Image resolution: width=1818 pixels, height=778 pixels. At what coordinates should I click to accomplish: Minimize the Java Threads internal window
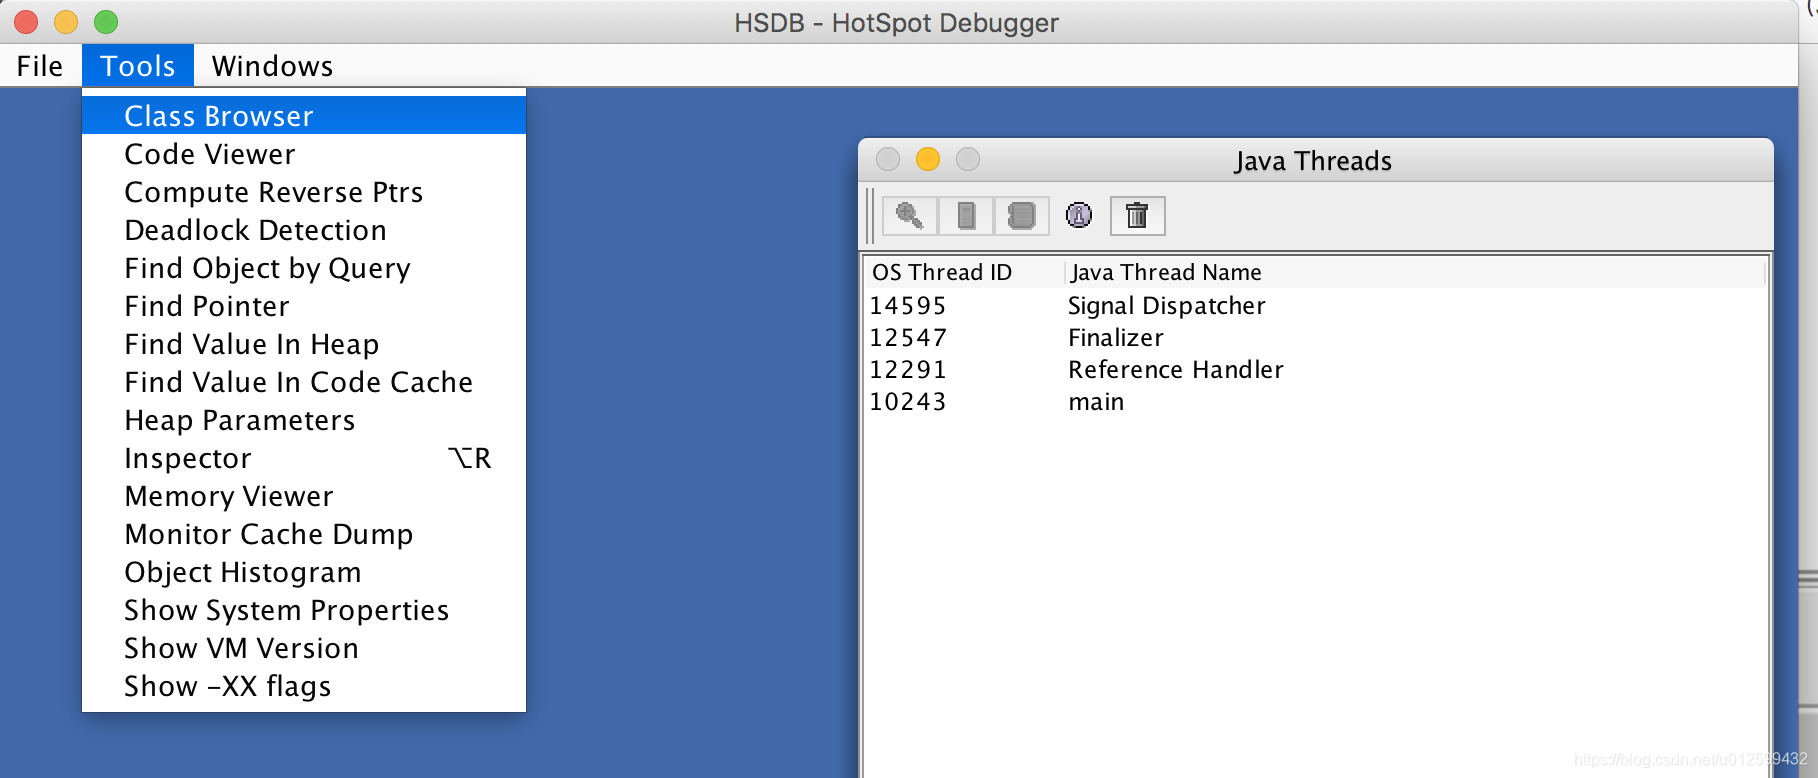928,159
